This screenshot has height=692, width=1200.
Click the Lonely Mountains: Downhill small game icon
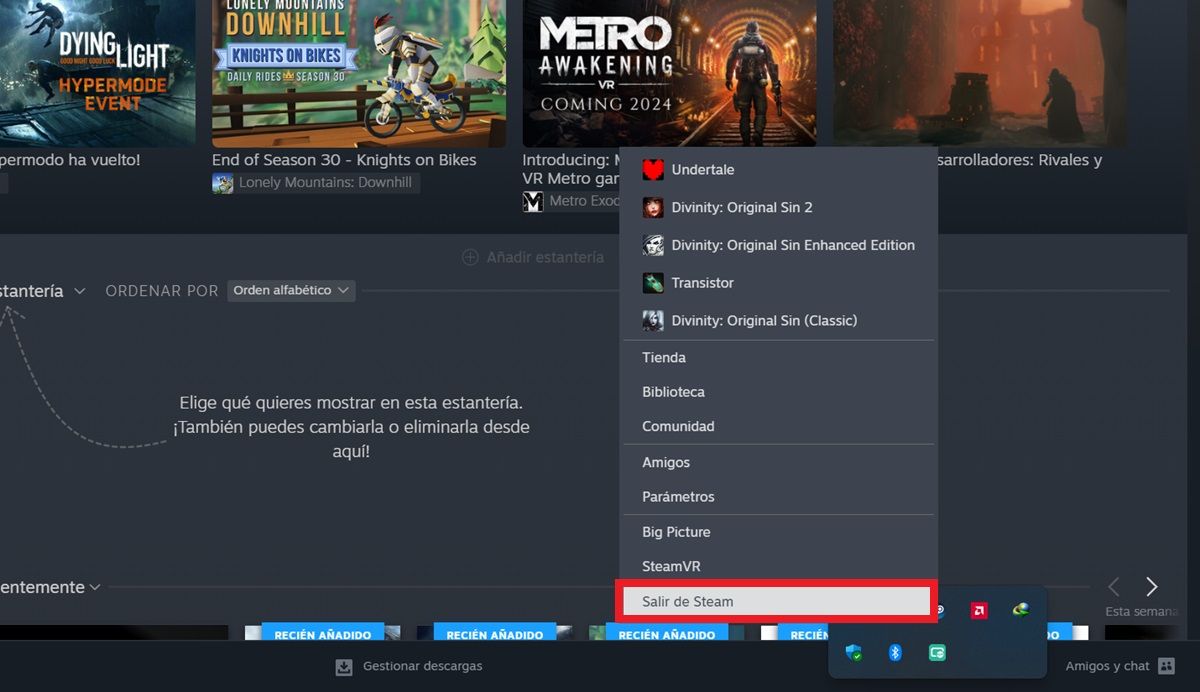tap(223, 183)
